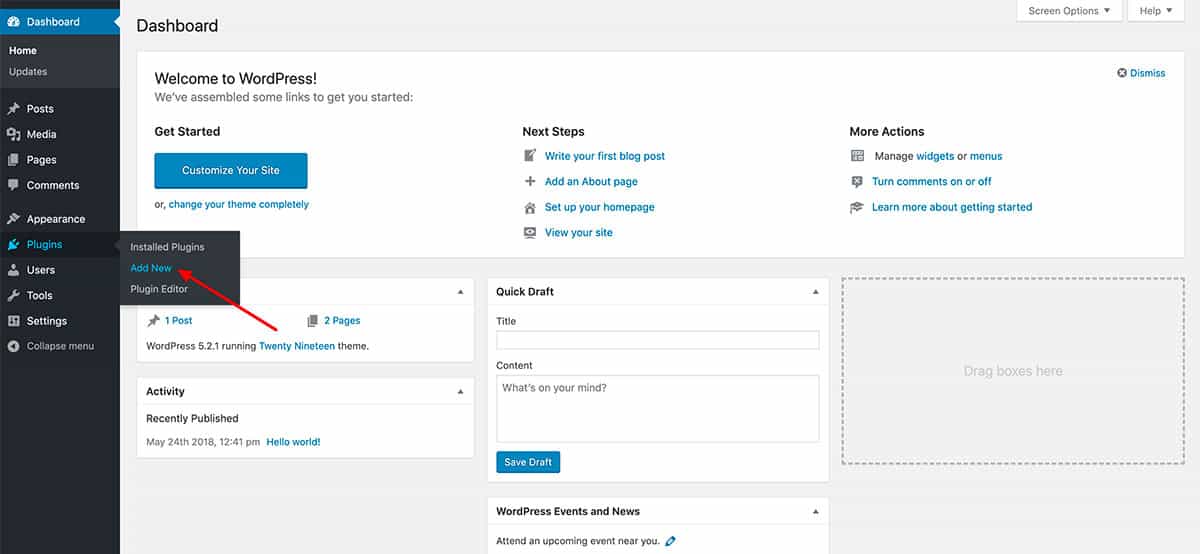Click the Collapse menu label
This screenshot has height=554, width=1200.
60,346
